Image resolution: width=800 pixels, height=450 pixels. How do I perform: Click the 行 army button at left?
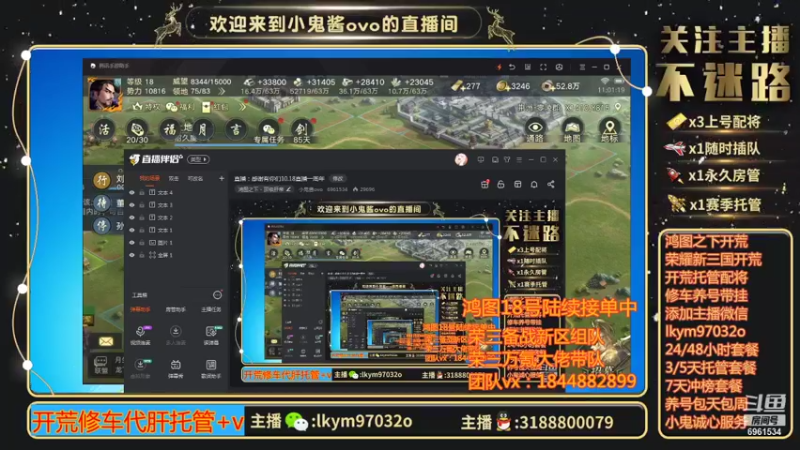click(x=102, y=180)
